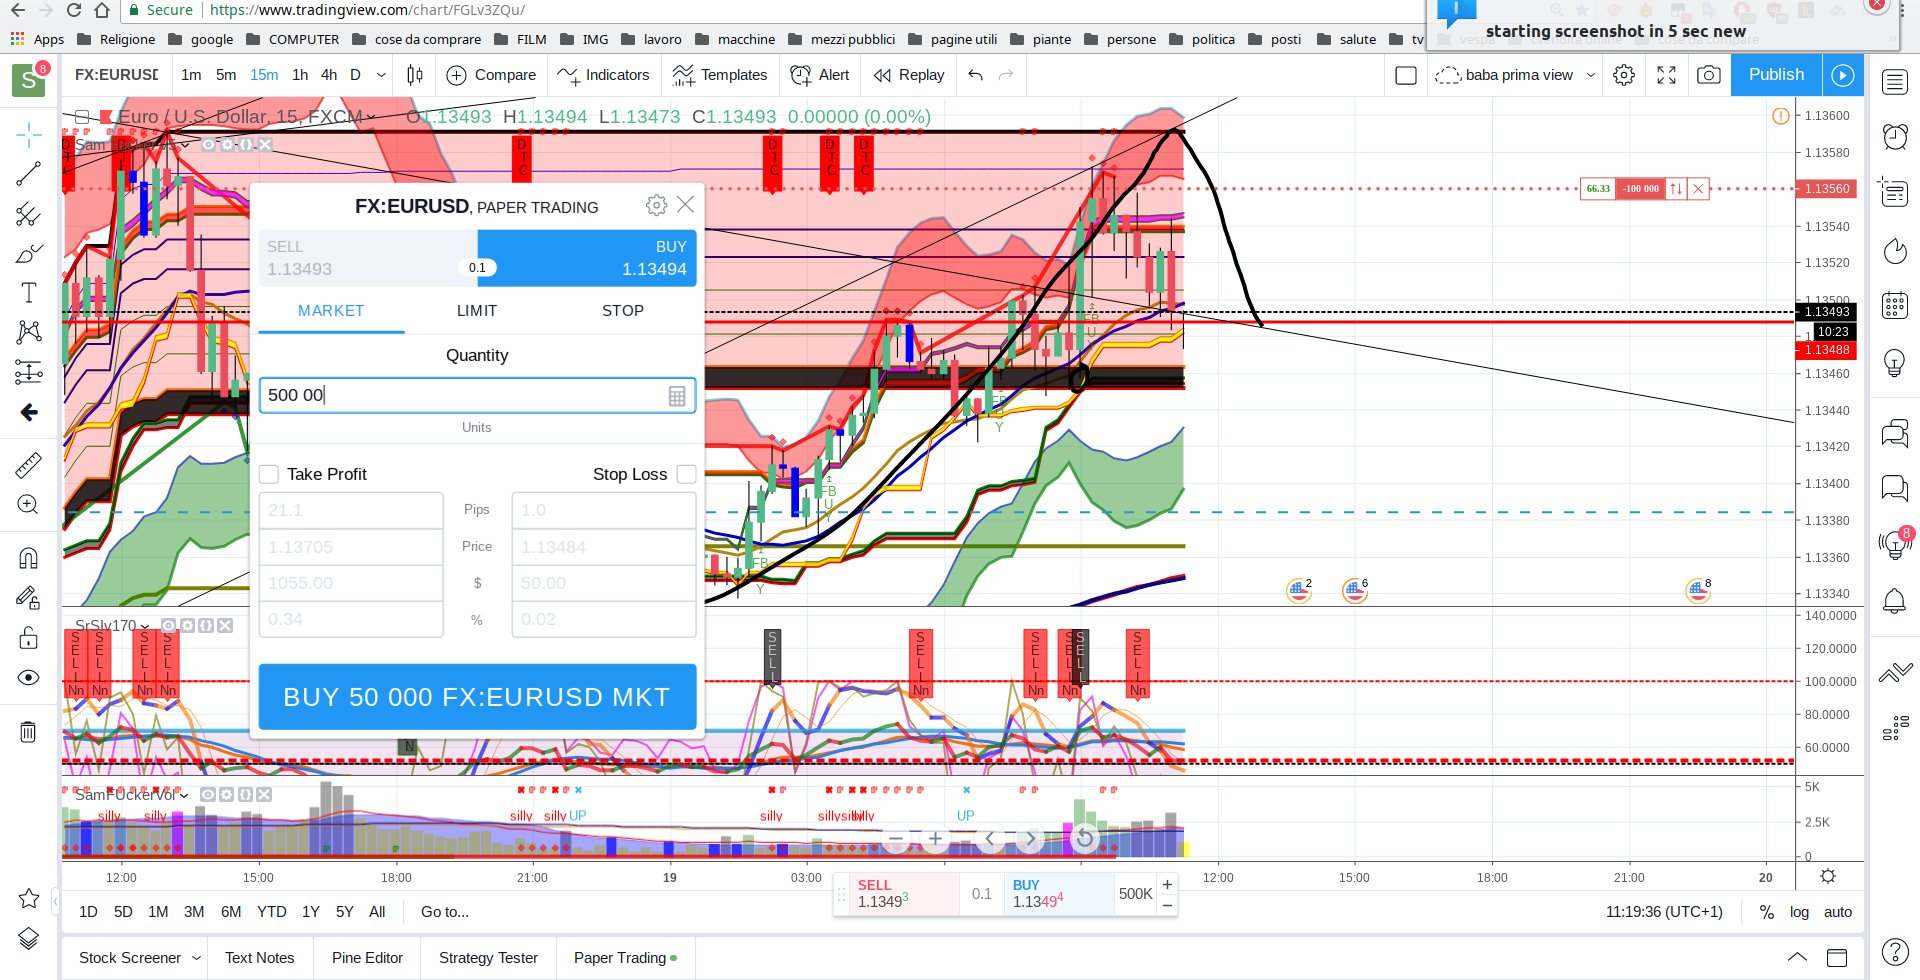Select the crosshair cursor tool

[28, 134]
